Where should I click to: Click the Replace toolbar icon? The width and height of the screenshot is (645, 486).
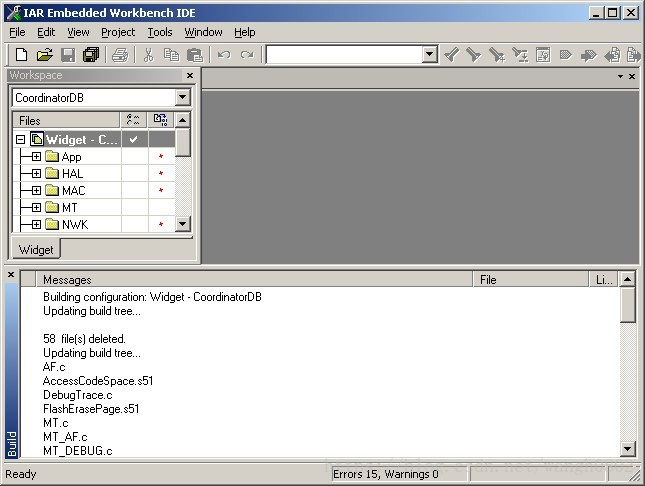(x=520, y=54)
